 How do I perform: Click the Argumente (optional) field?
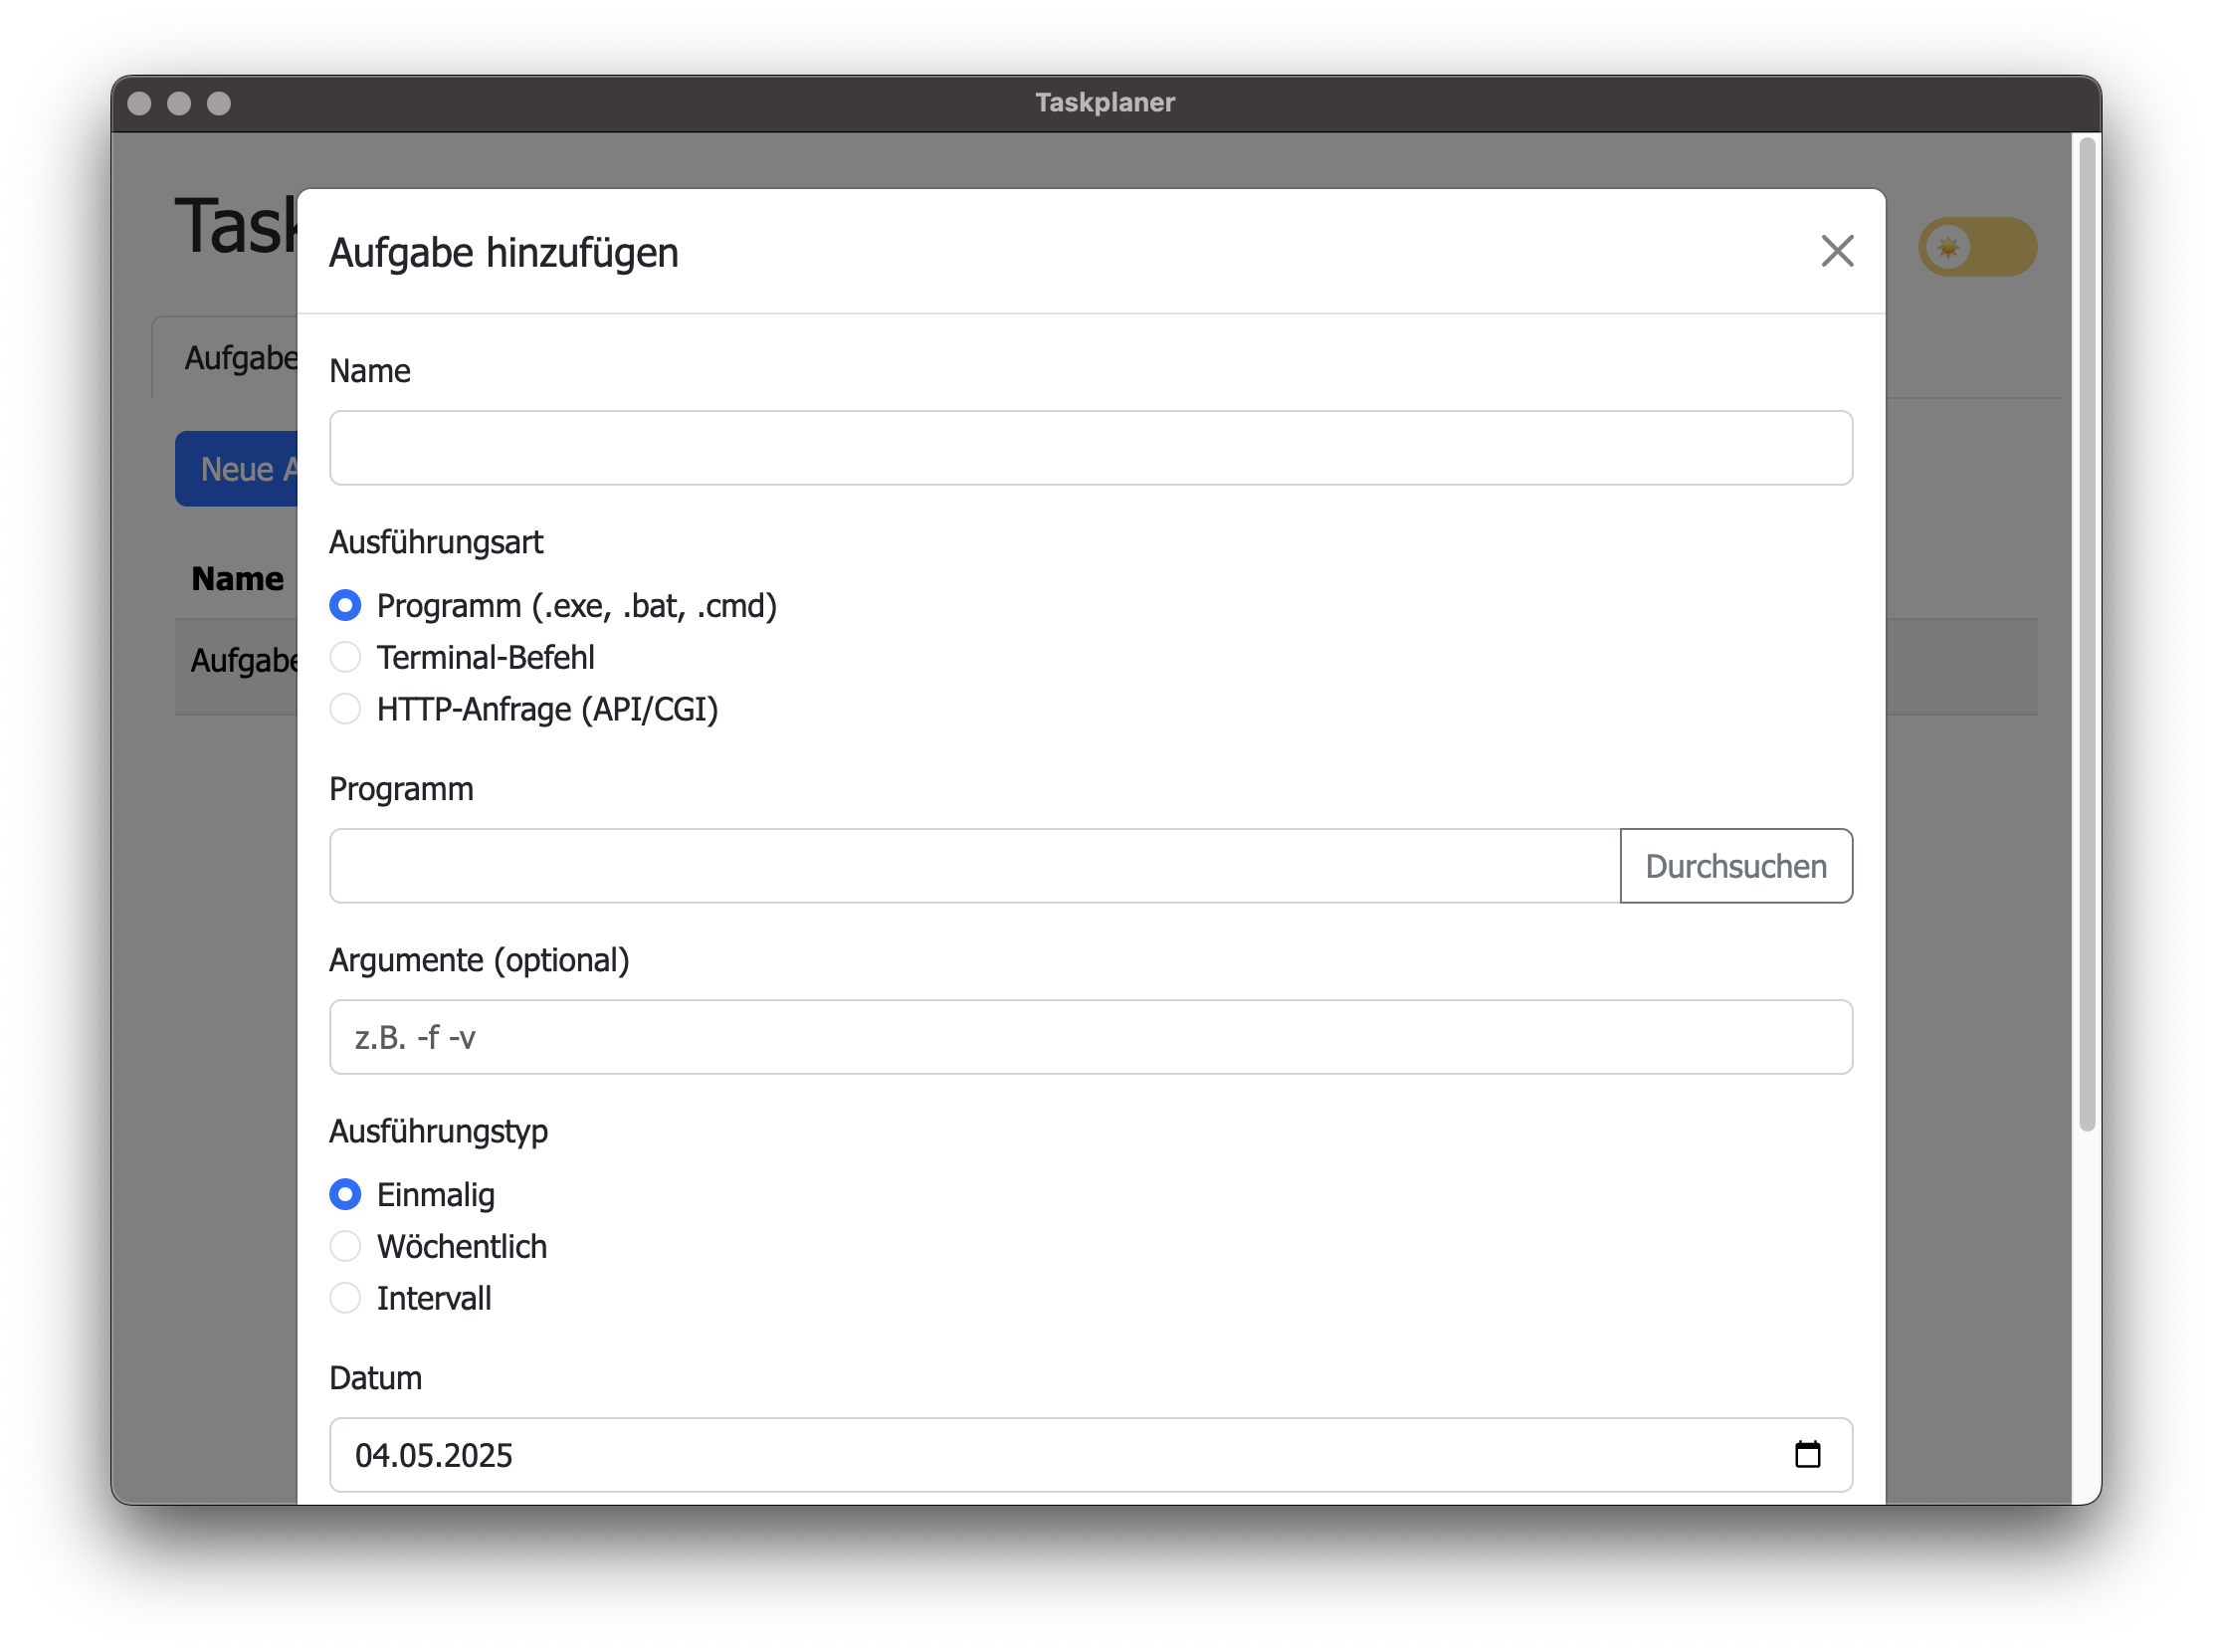point(1090,1037)
